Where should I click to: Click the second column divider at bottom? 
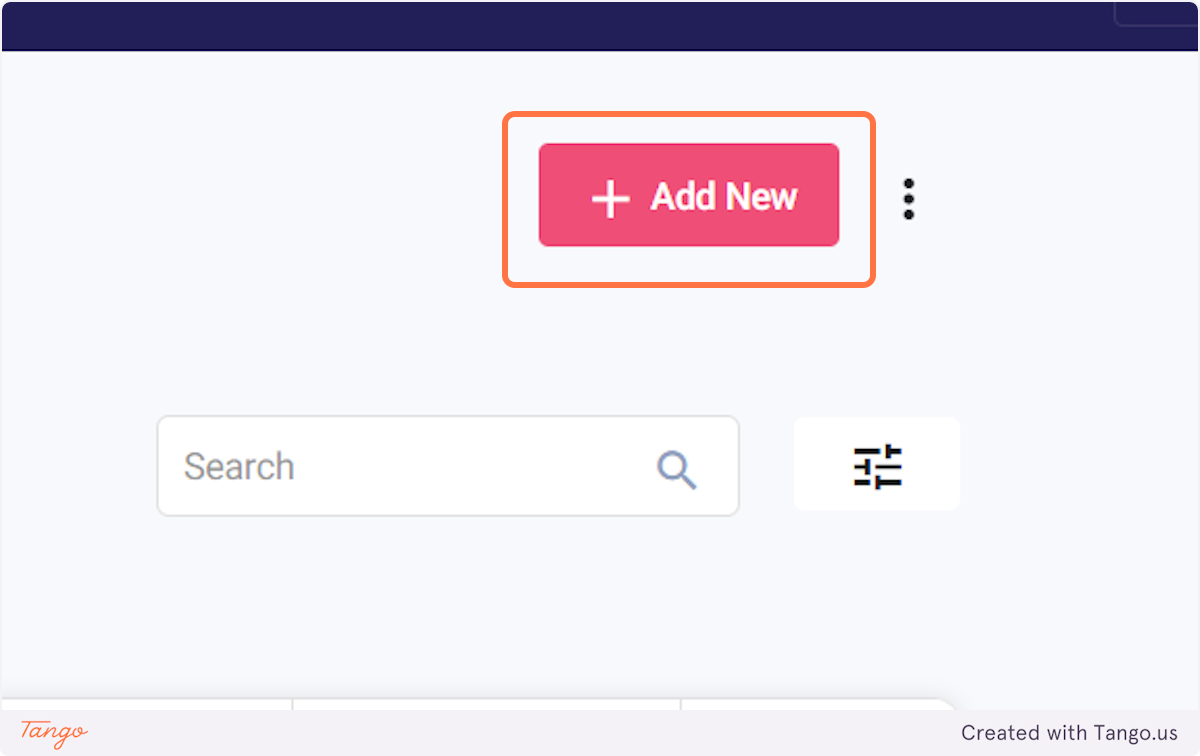click(681, 705)
